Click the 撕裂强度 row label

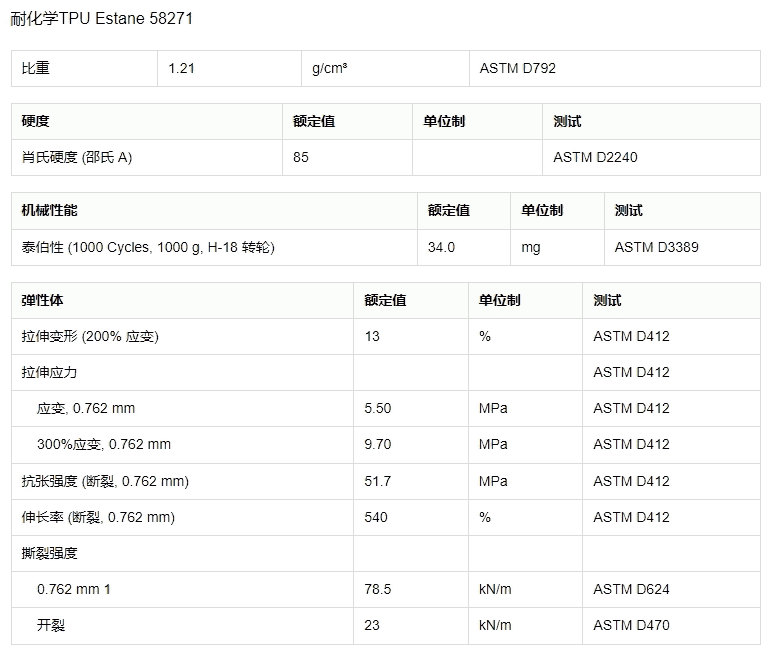(50, 553)
